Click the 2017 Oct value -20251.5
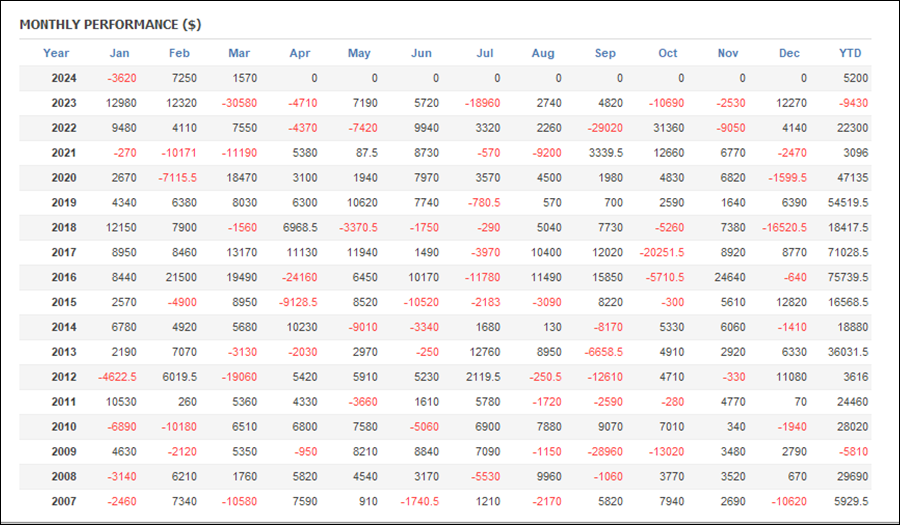Screen dimensions: 900x525 (x=662, y=252)
